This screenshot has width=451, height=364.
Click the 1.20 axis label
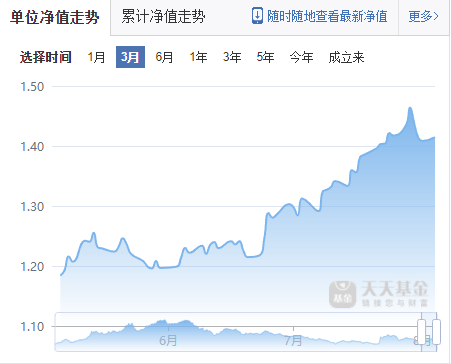point(32,266)
